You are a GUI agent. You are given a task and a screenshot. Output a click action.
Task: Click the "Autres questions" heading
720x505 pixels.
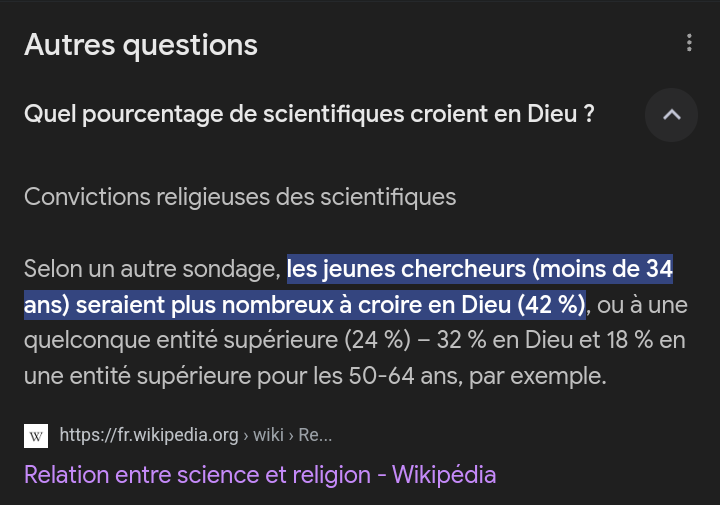pos(141,45)
